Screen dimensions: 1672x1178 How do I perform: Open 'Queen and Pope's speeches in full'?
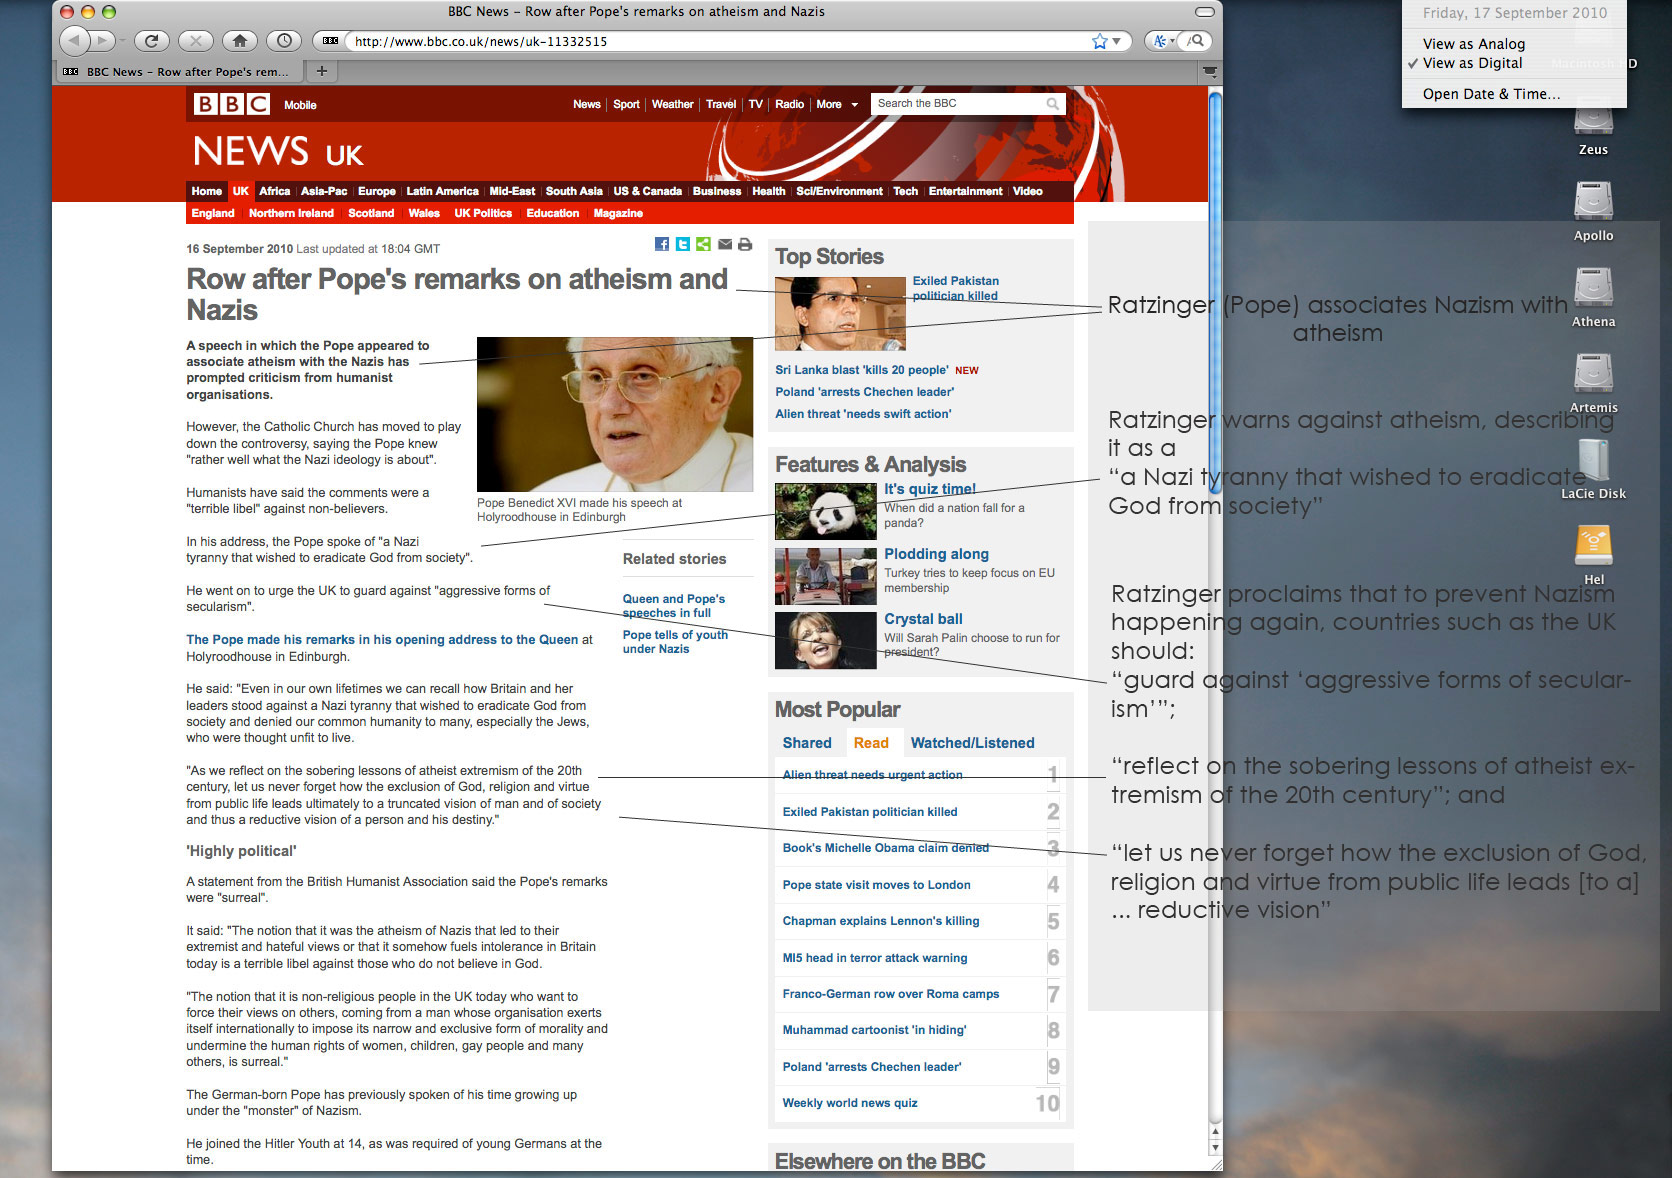coord(674,606)
